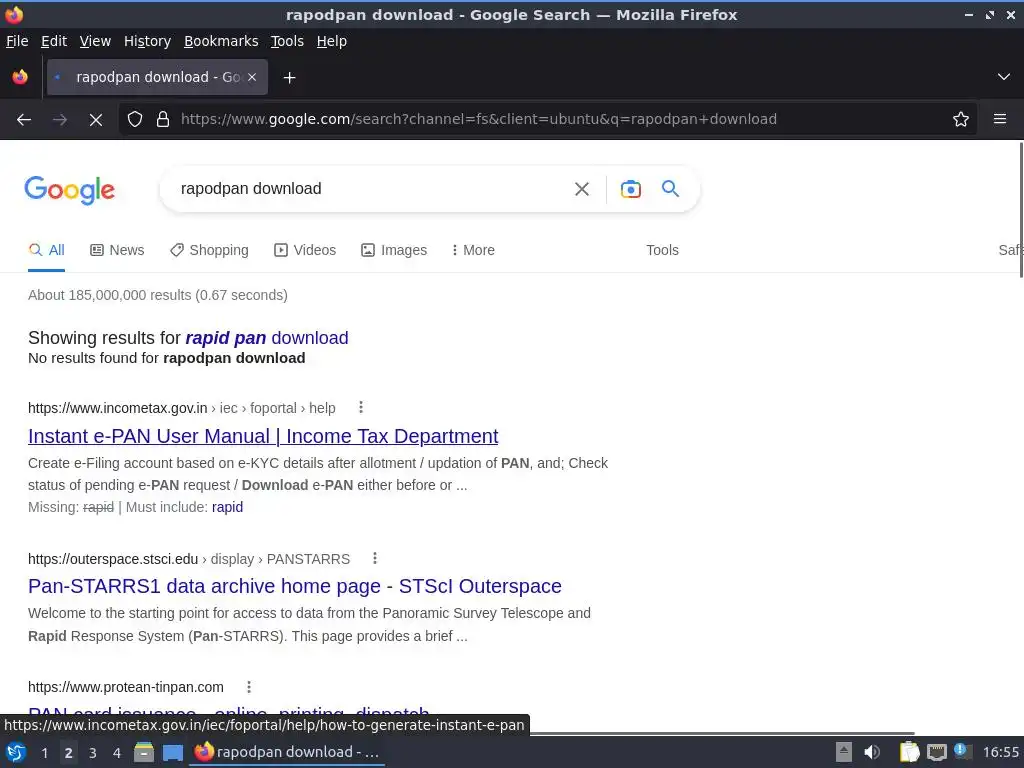The height and width of the screenshot is (768, 1024).
Task: Show site security padlock info
Action: [163, 120]
